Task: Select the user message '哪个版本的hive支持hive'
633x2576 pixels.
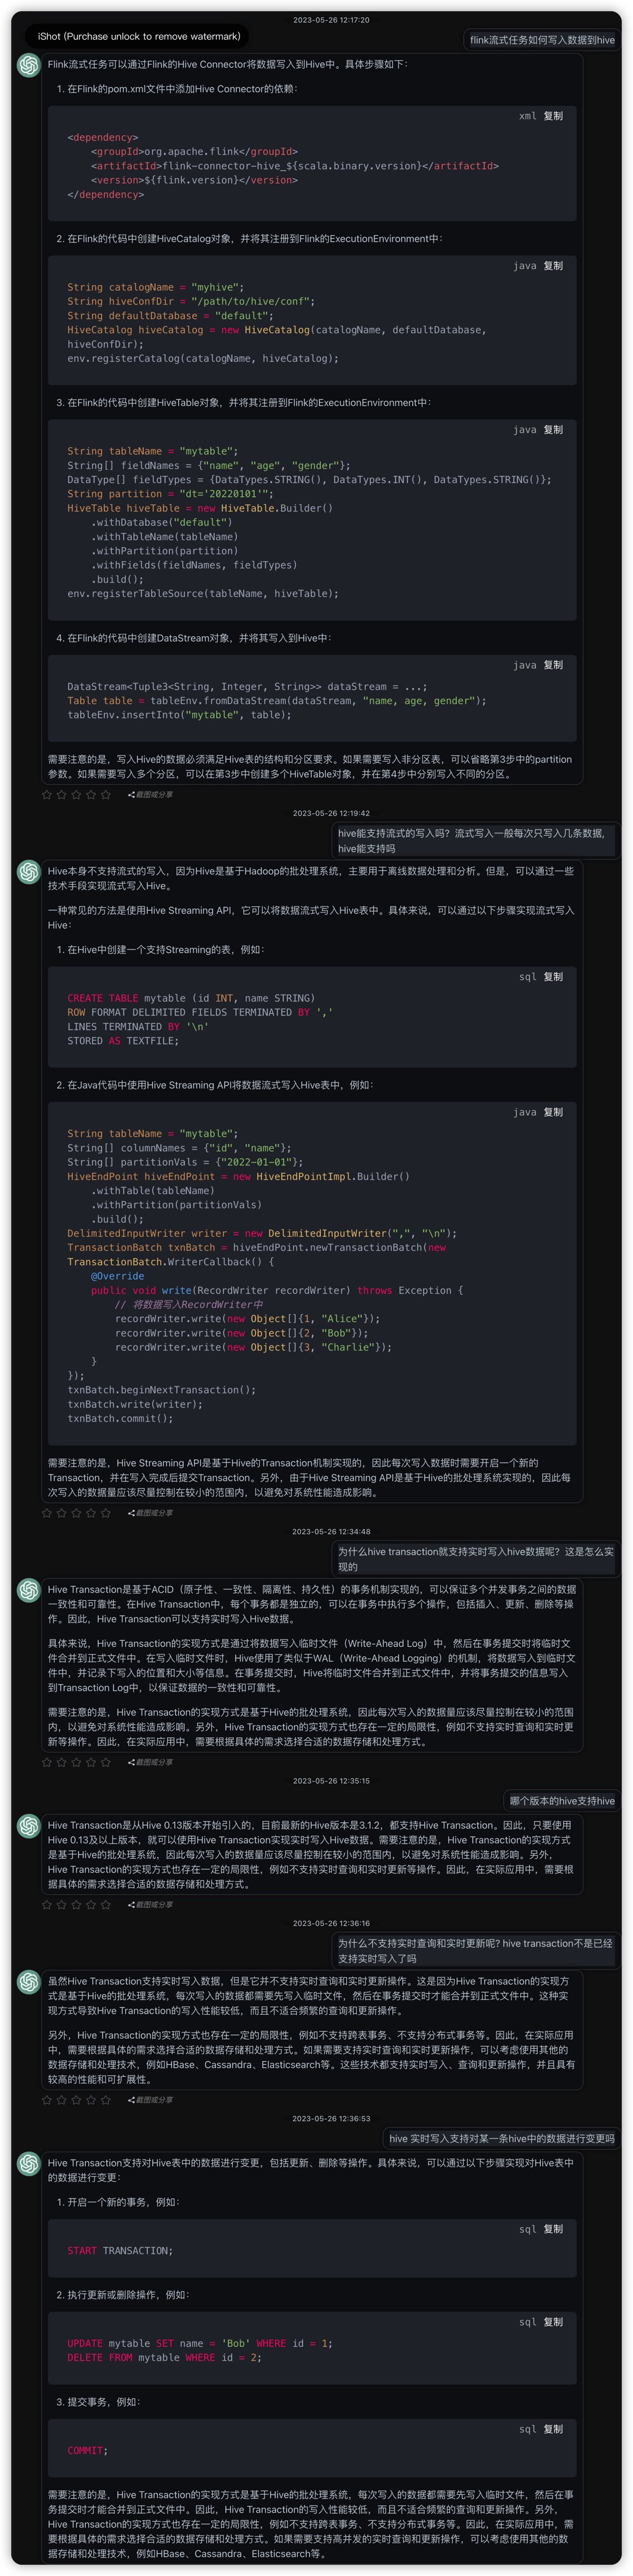Action: pyautogui.click(x=562, y=1801)
